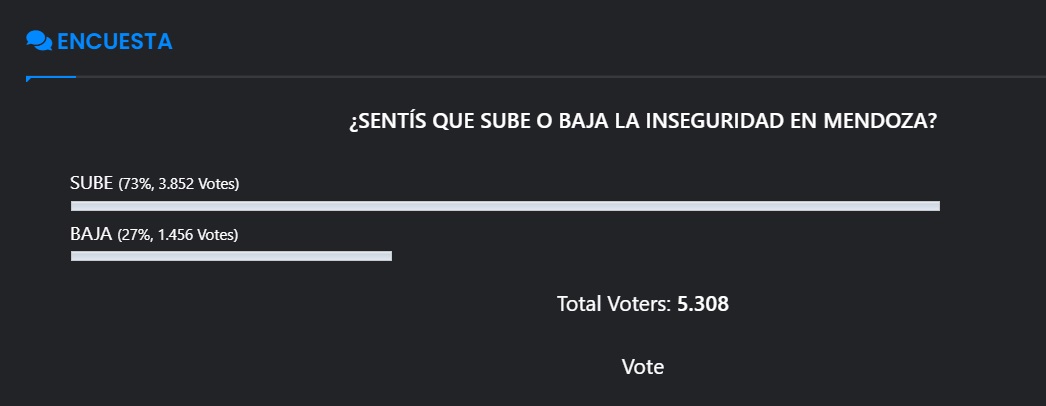Select the SUBE option label

pyautogui.click(x=91, y=183)
